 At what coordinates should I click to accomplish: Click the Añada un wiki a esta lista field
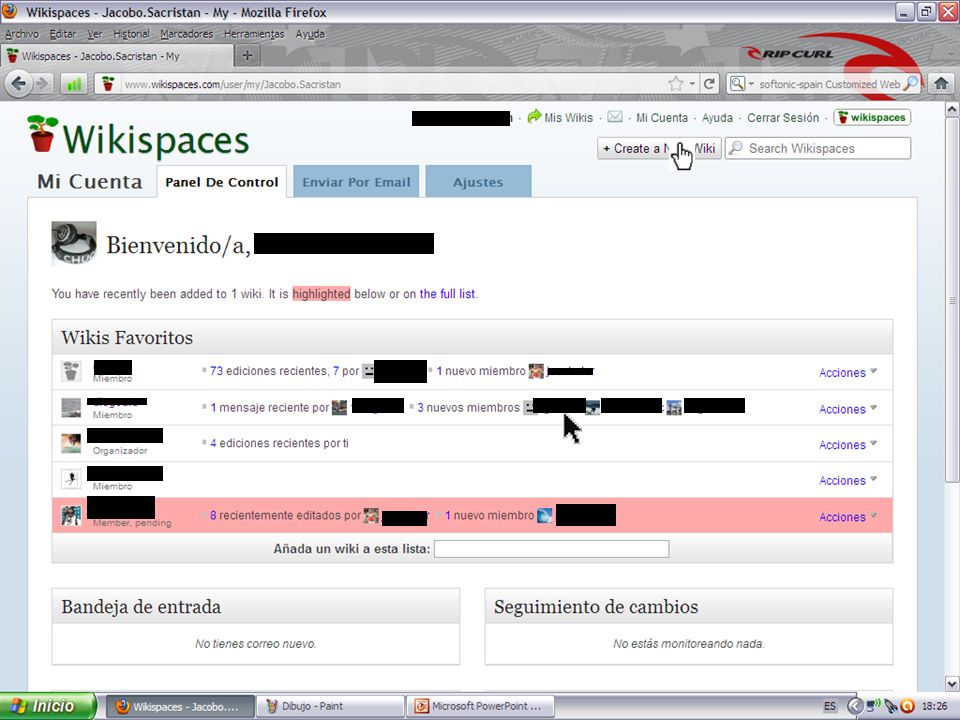pos(552,549)
